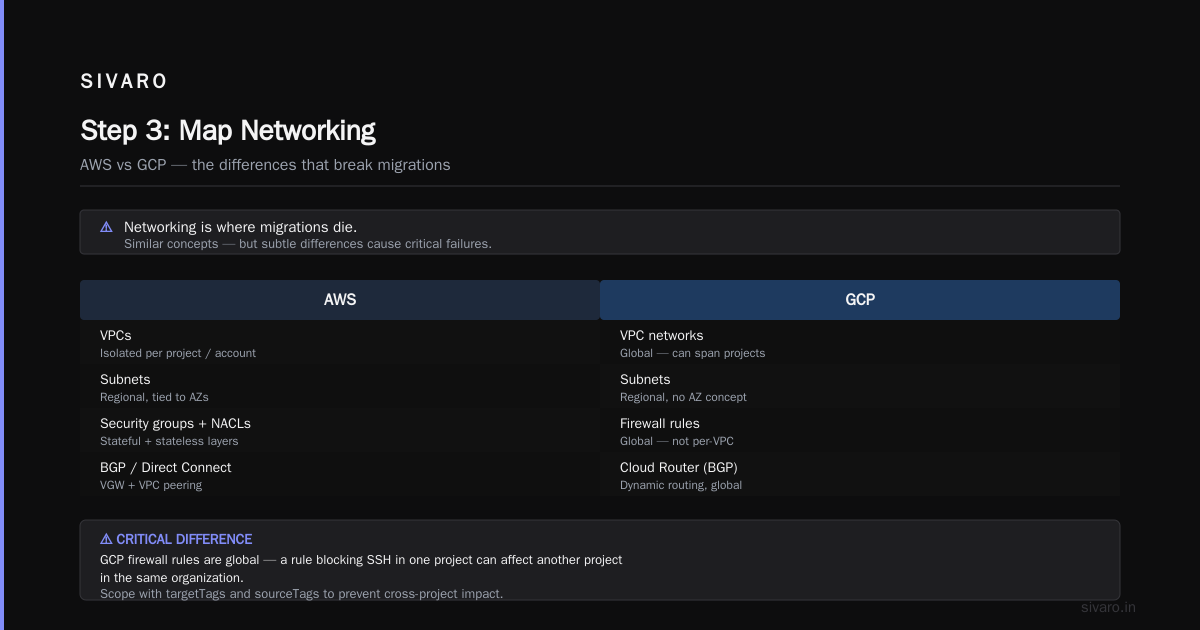Click the SIVARO logo text

pos(124,82)
